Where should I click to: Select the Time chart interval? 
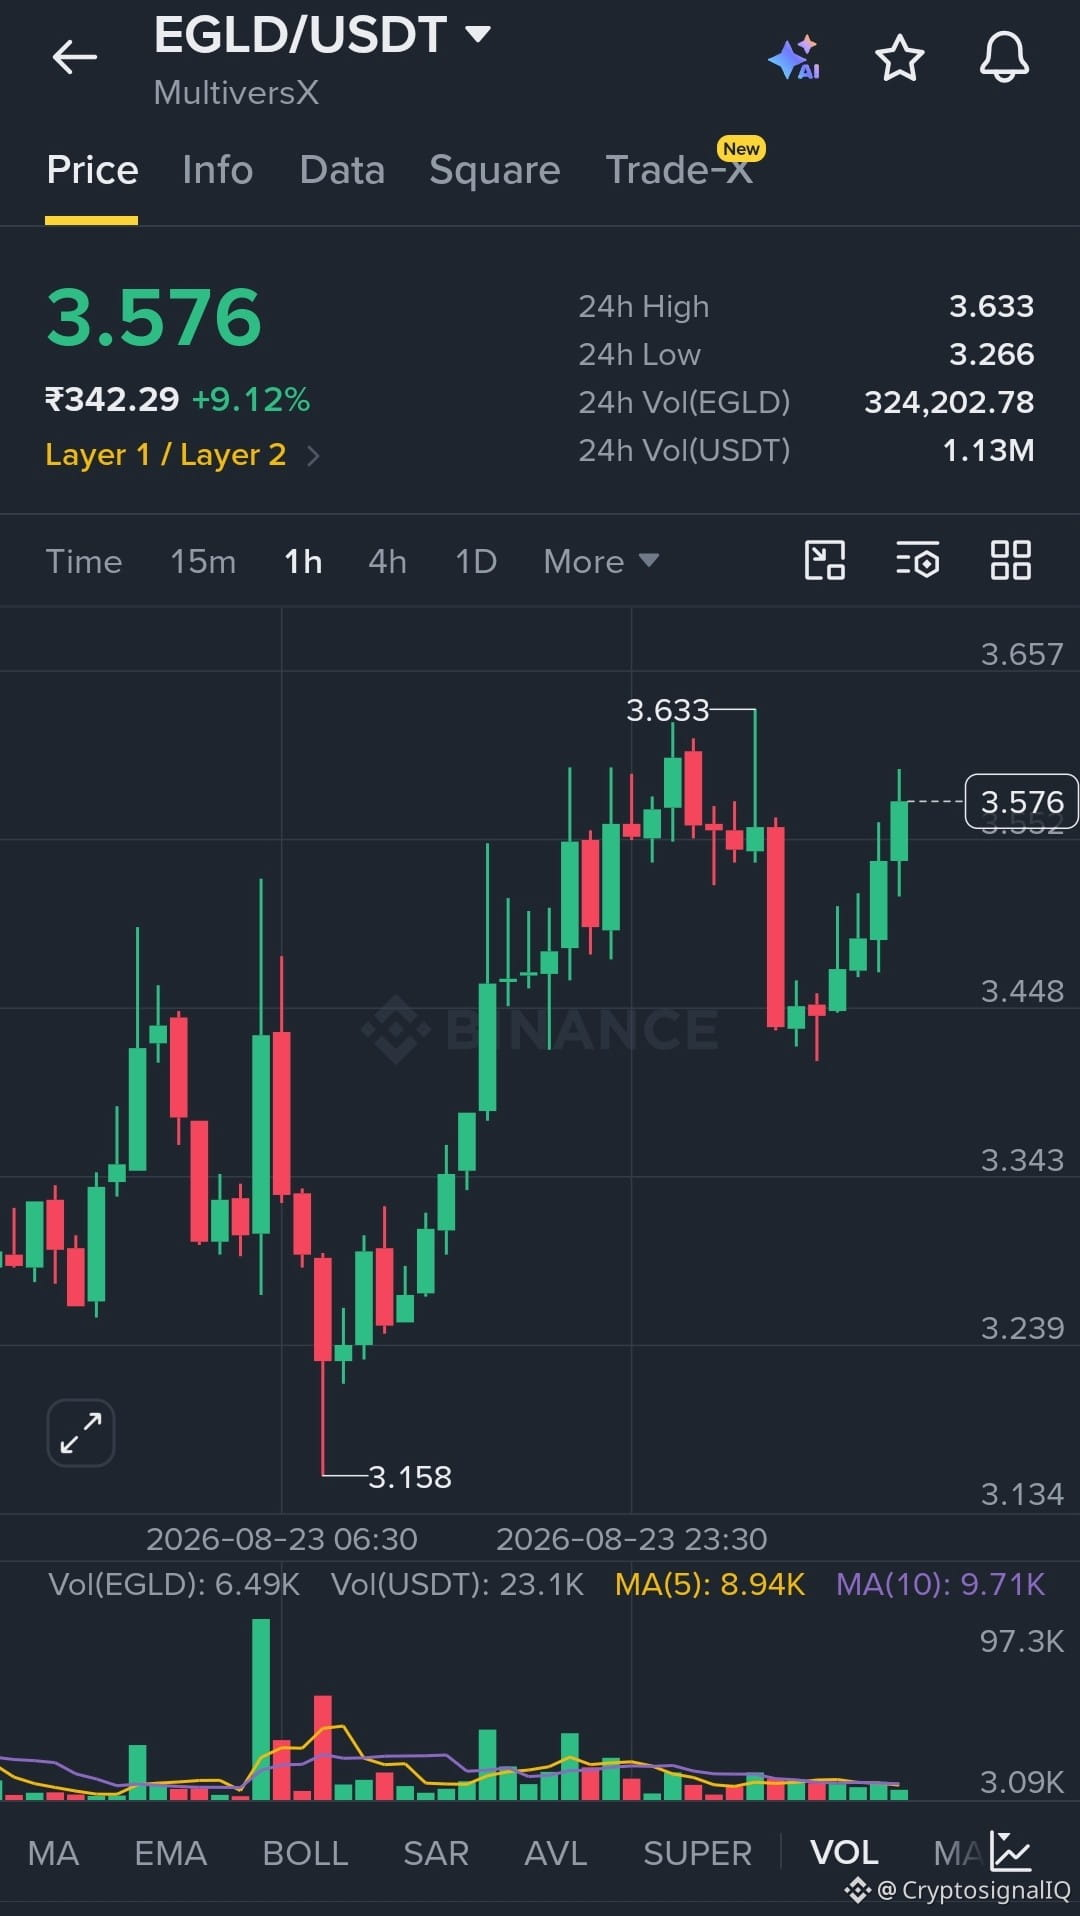(x=84, y=561)
